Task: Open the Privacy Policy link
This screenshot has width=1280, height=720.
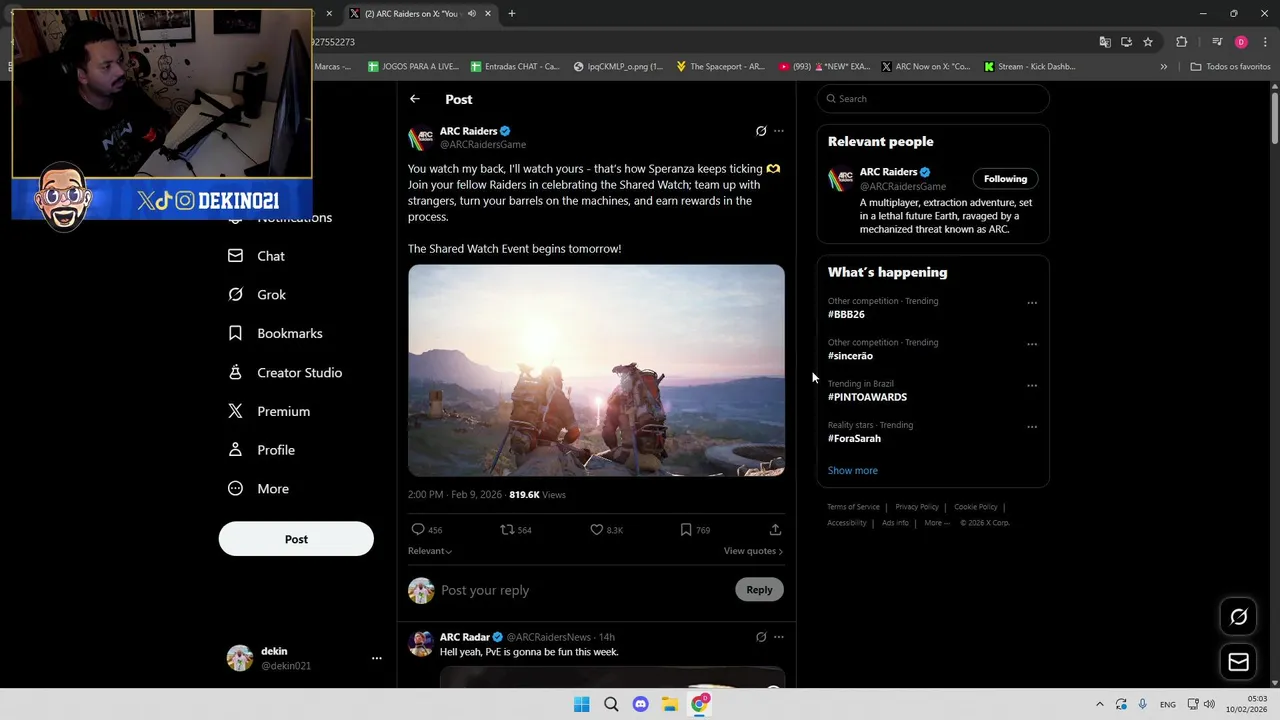Action: 917,507
